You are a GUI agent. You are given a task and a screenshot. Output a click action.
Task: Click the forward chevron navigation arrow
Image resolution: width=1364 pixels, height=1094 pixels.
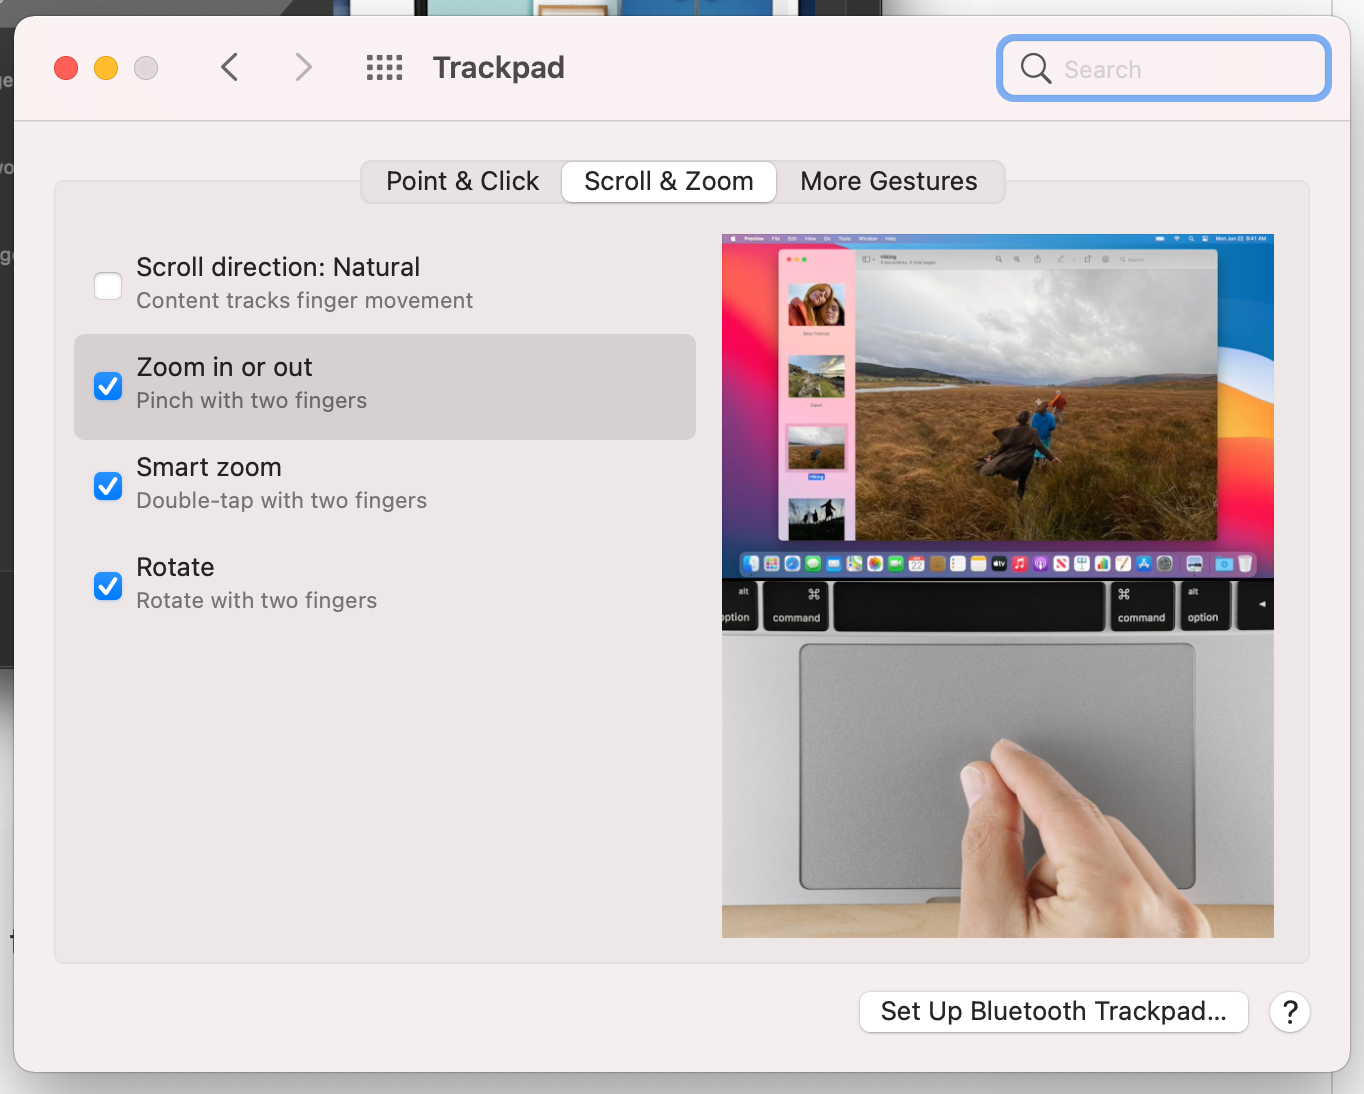(x=303, y=68)
